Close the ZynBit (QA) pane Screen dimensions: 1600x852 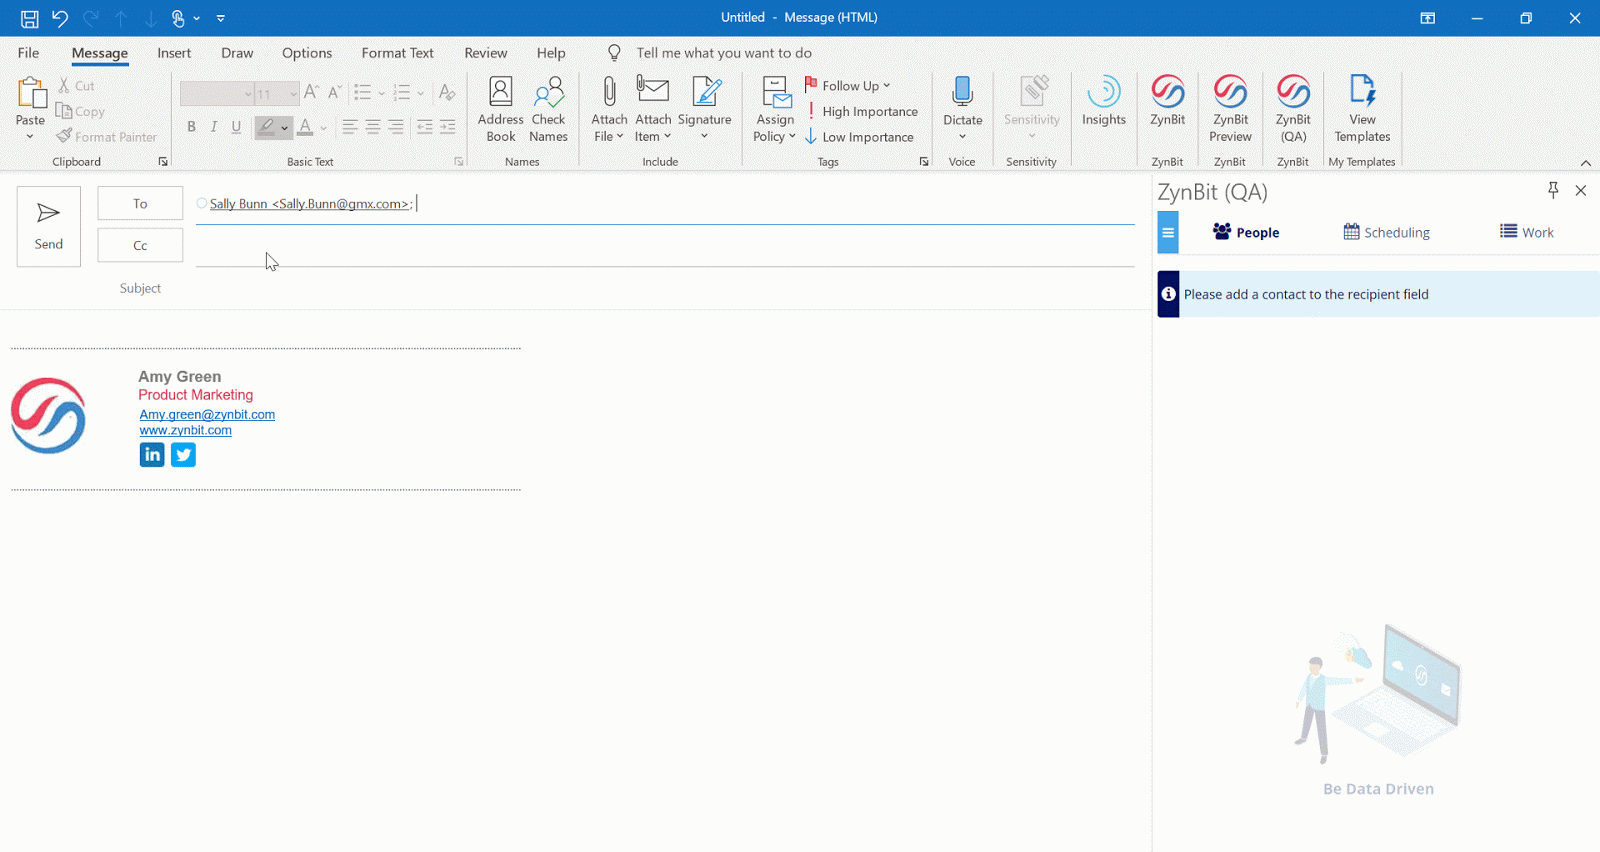tap(1581, 190)
